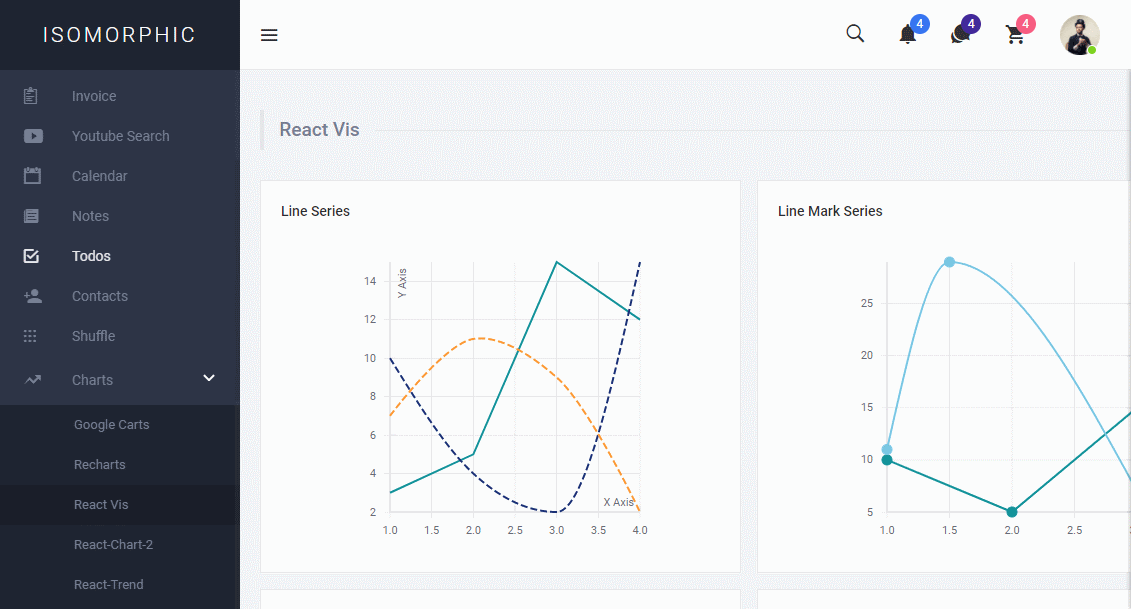Viewport: 1131px width, 609px height.
Task: Click the teal line peak at x 3.0
Action: click(556, 262)
